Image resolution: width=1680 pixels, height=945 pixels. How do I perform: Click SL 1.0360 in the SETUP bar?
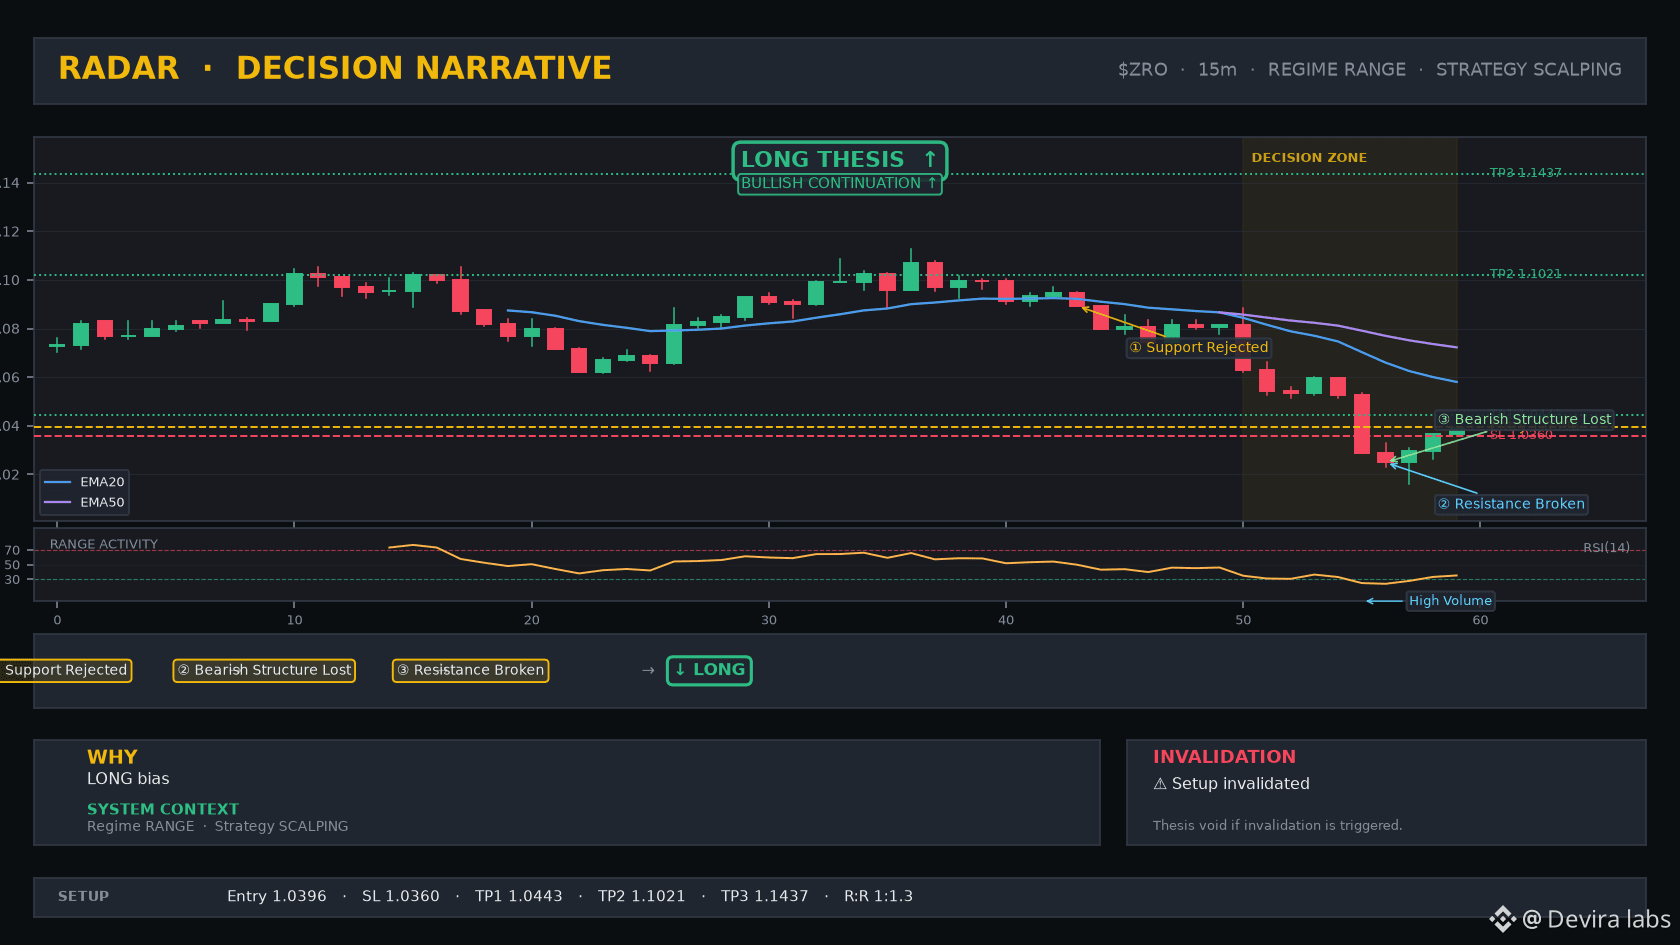(401, 896)
